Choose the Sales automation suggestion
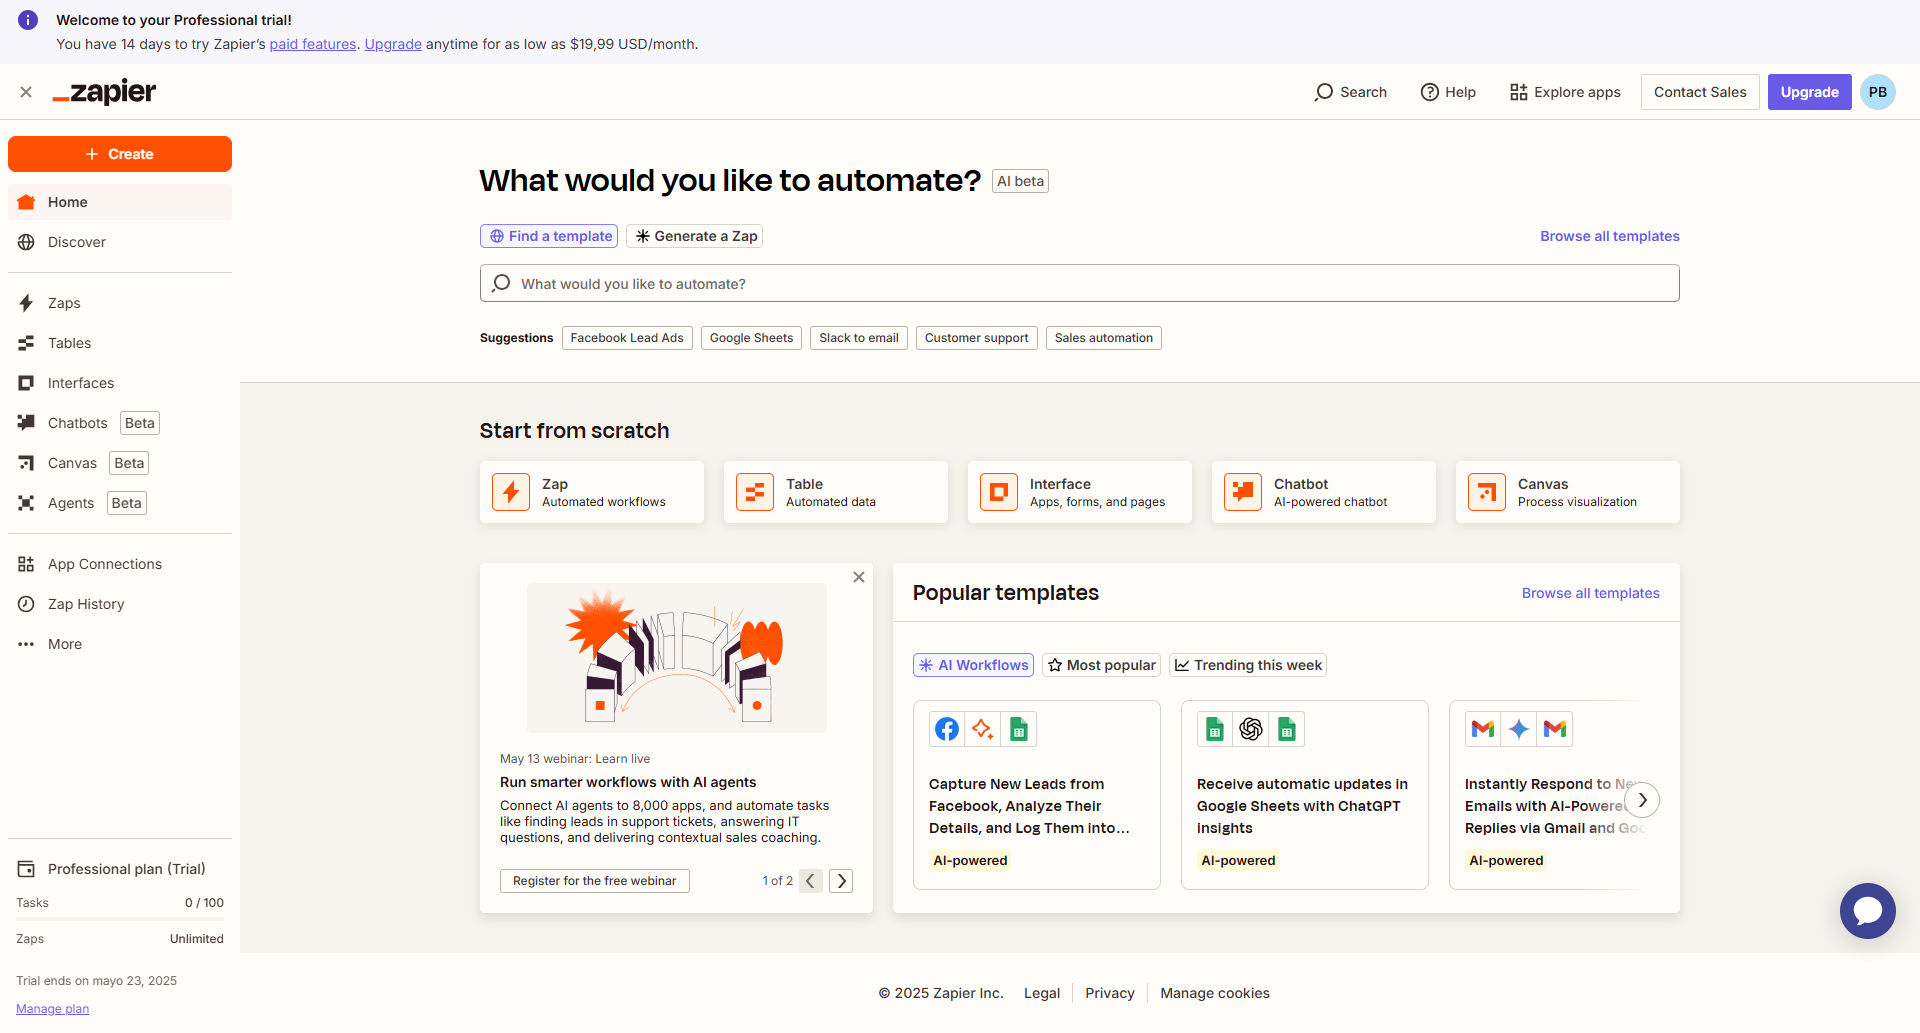 tap(1104, 338)
